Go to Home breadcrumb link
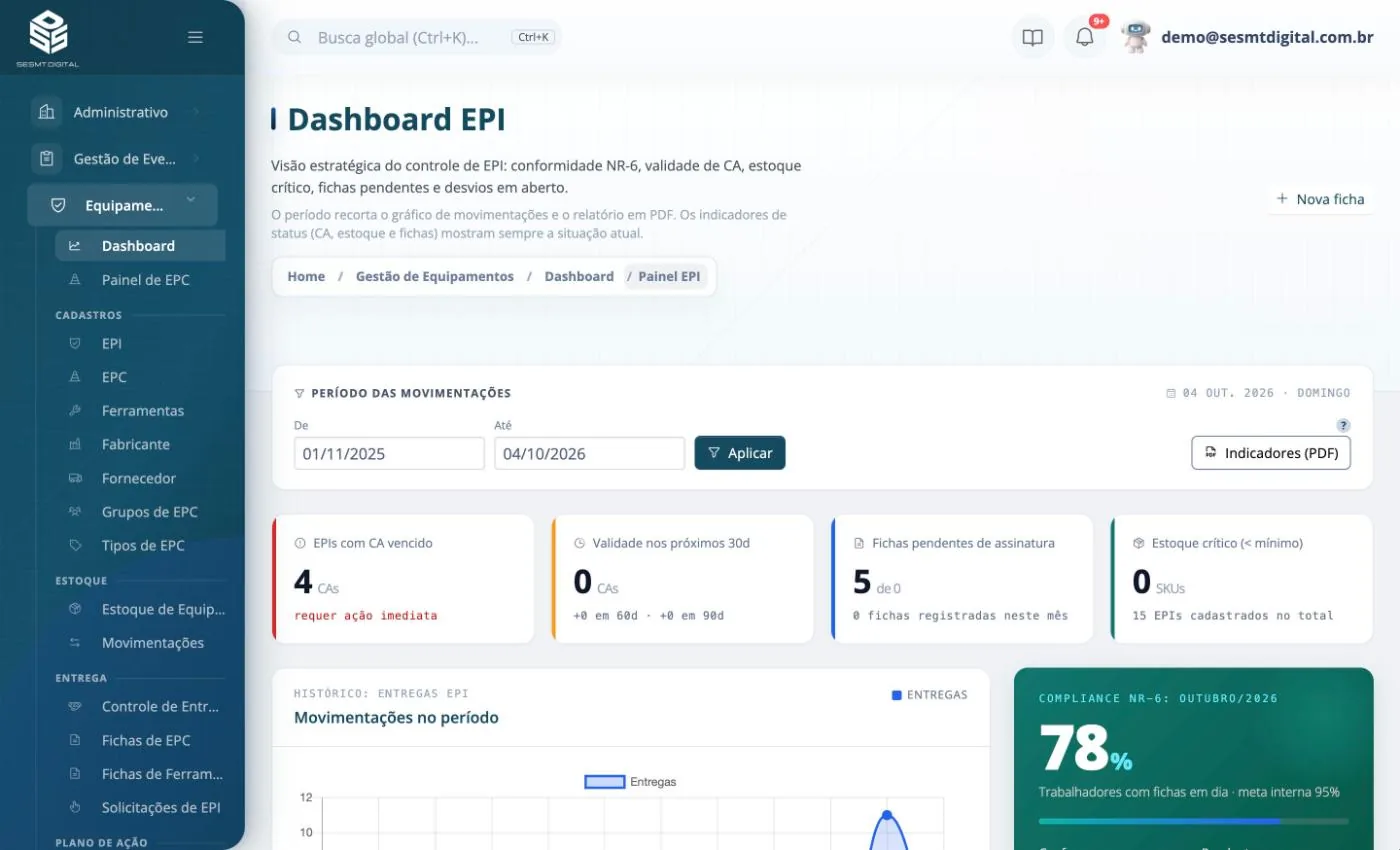Viewport: 1400px width, 850px height. (306, 276)
